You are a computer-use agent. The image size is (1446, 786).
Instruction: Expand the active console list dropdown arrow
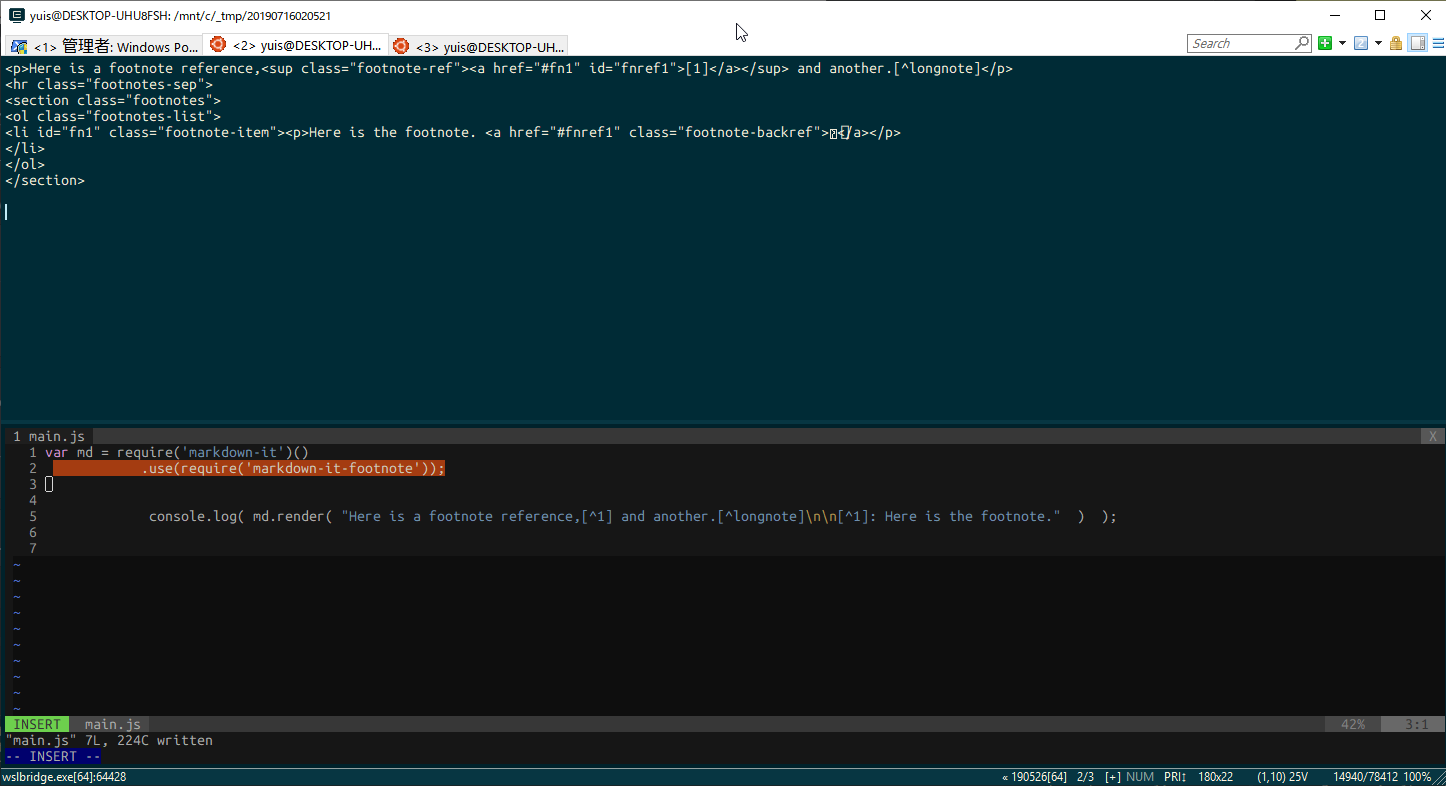point(1378,43)
